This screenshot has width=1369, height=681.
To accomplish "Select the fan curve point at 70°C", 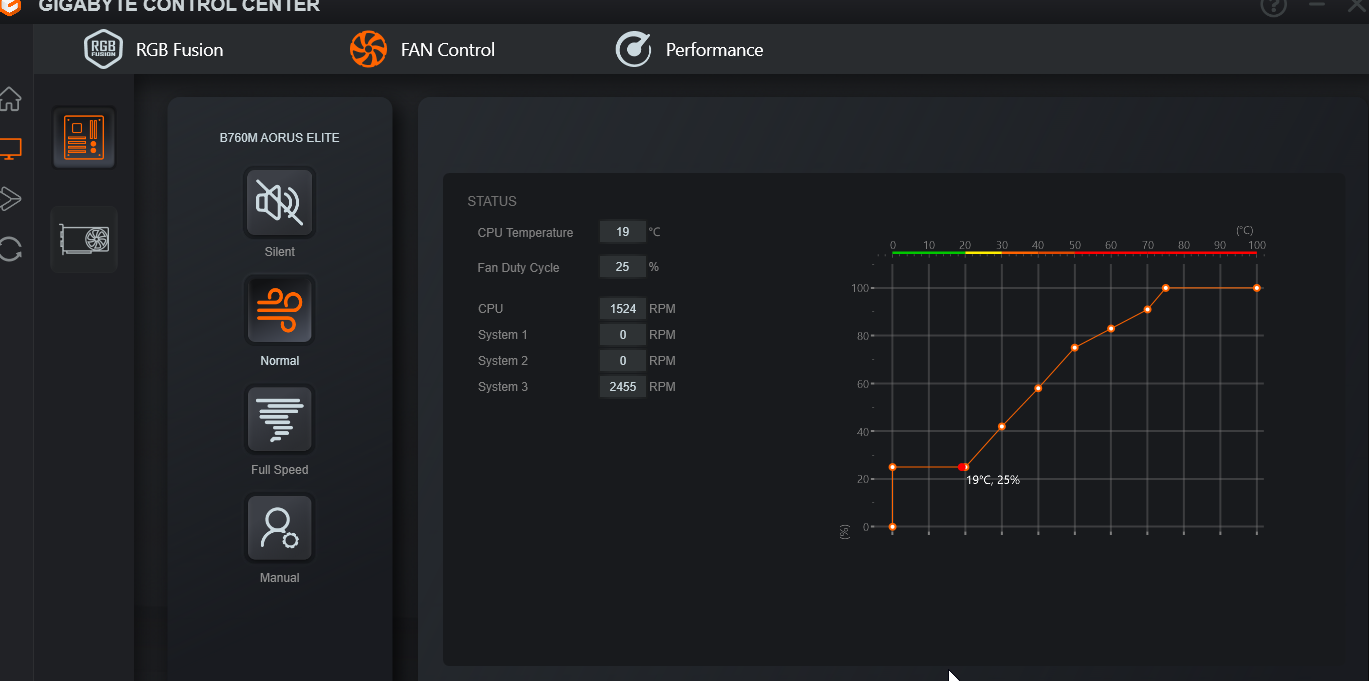I will point(1147,310).
